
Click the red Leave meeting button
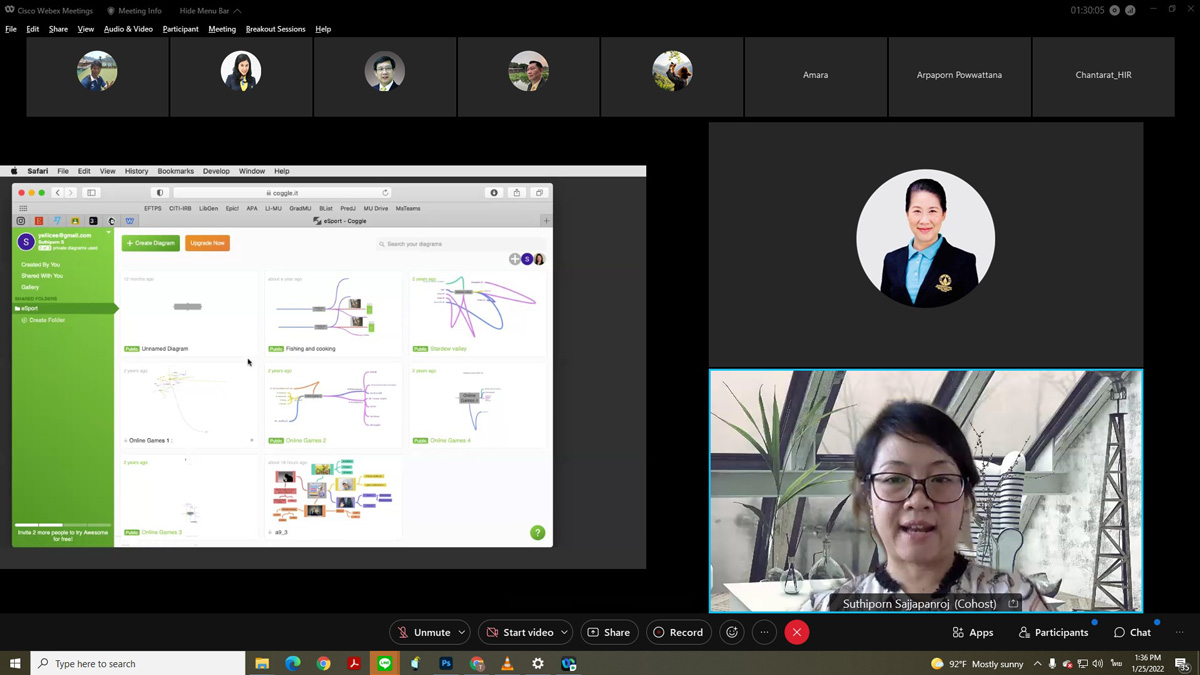coord(797,632)
